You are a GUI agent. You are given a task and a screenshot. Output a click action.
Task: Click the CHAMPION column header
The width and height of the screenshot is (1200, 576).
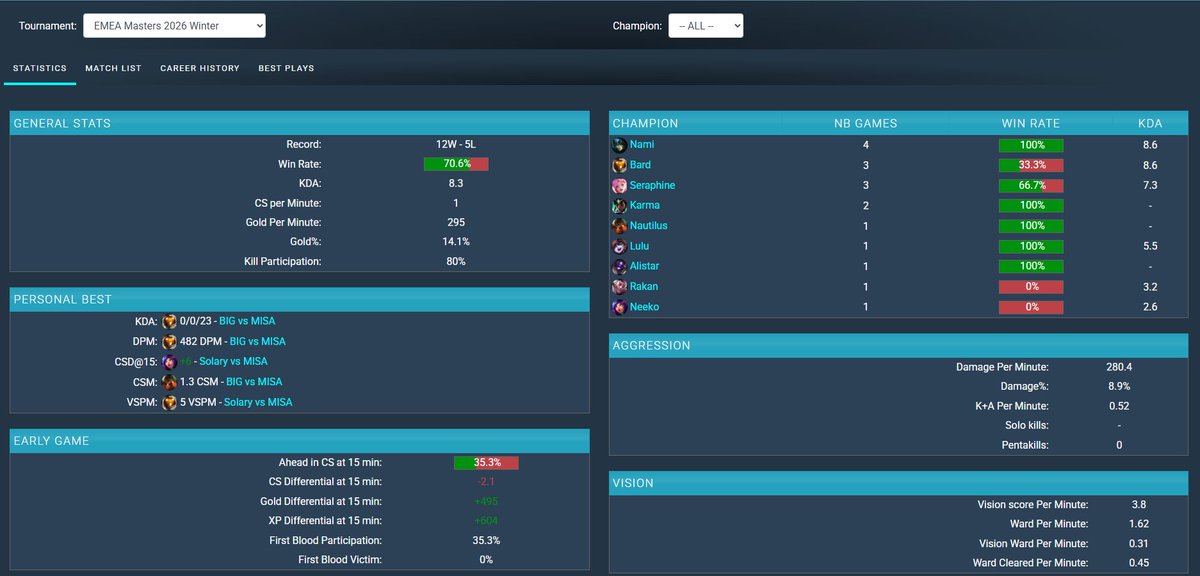(646, 123)
